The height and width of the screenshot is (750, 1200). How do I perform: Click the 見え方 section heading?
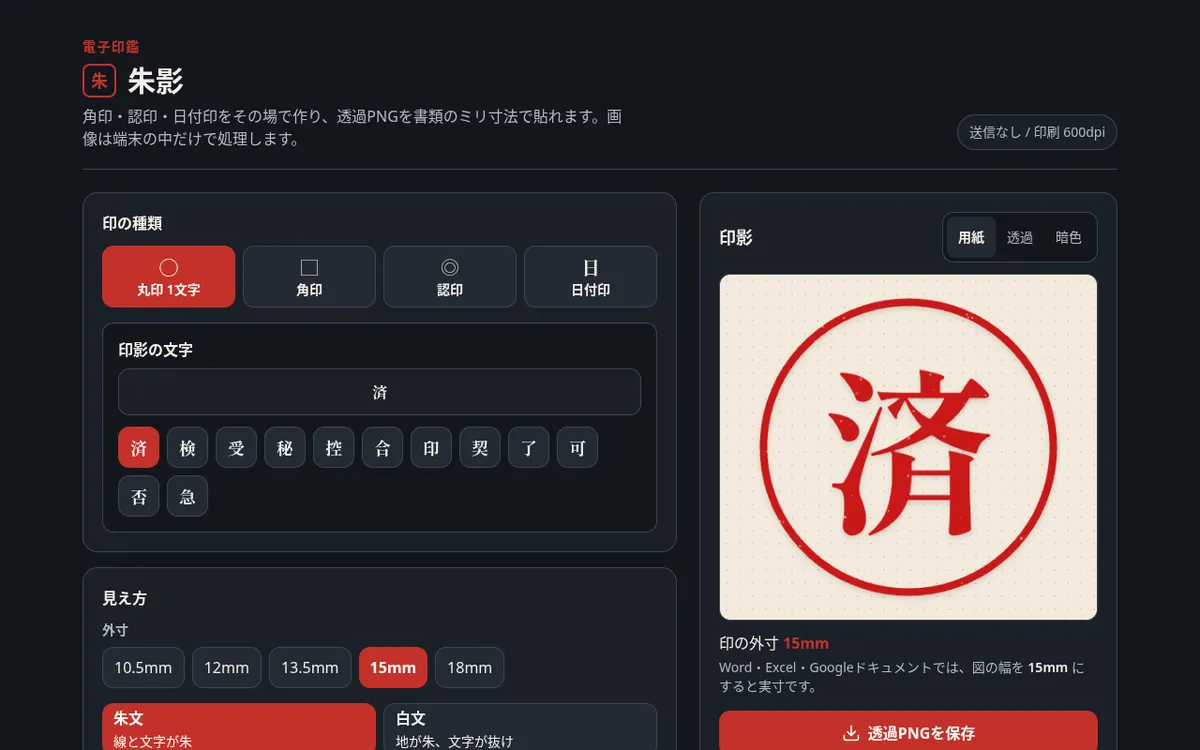(x=125, y=598)
